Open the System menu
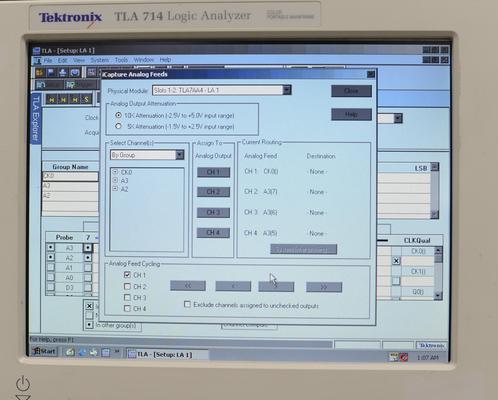The image size is (498, 400). point(100,60)
